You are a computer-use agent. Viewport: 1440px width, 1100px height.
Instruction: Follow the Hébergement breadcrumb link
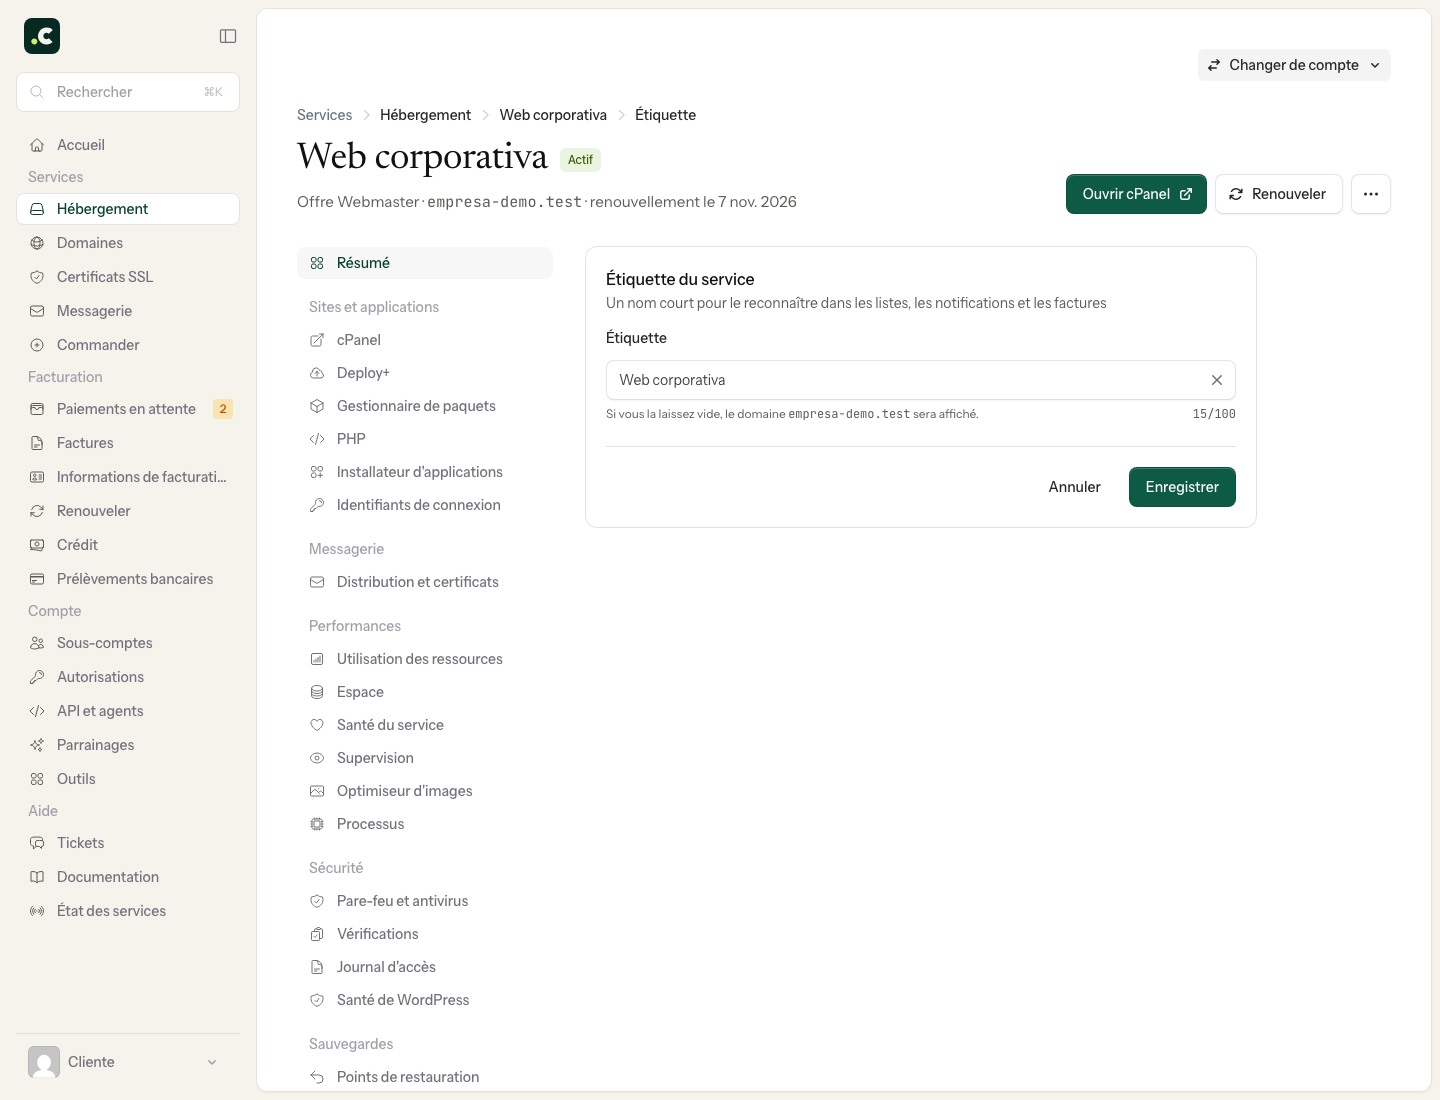coord(425,115)
